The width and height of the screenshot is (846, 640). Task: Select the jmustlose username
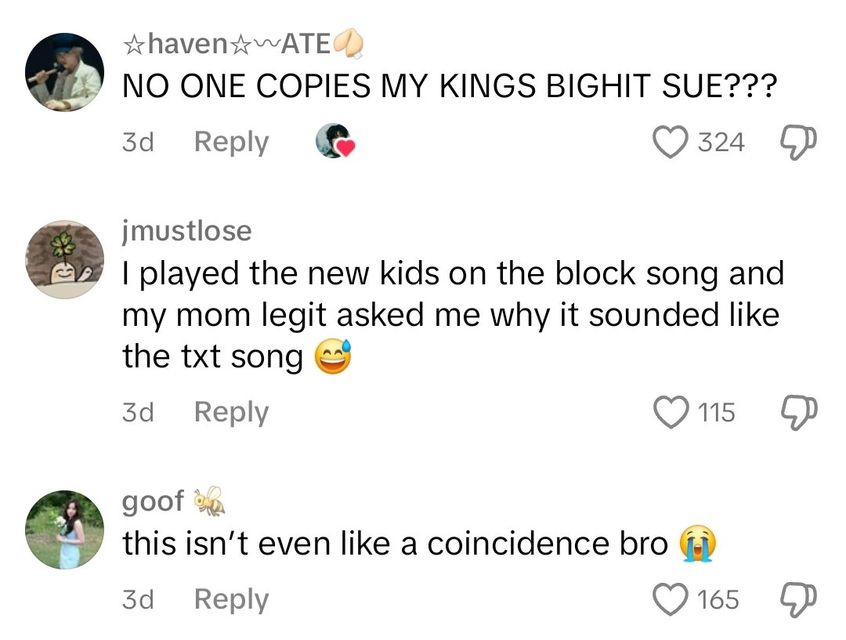(x=186, y=231)
